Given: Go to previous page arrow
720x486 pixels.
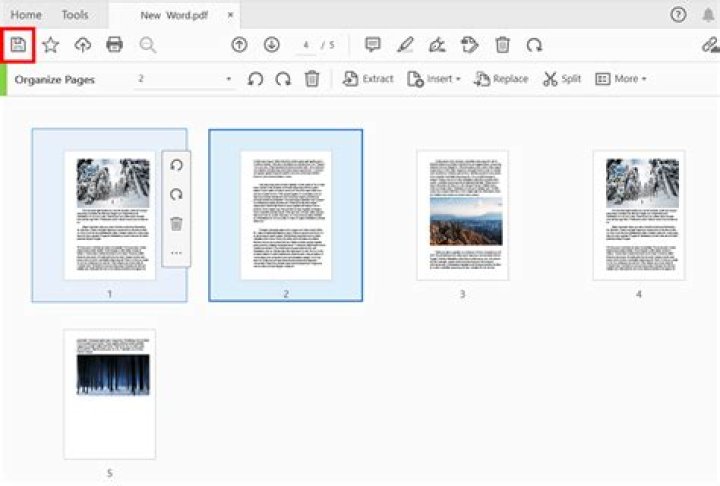Looking at the screenshot, I should 239,45.
